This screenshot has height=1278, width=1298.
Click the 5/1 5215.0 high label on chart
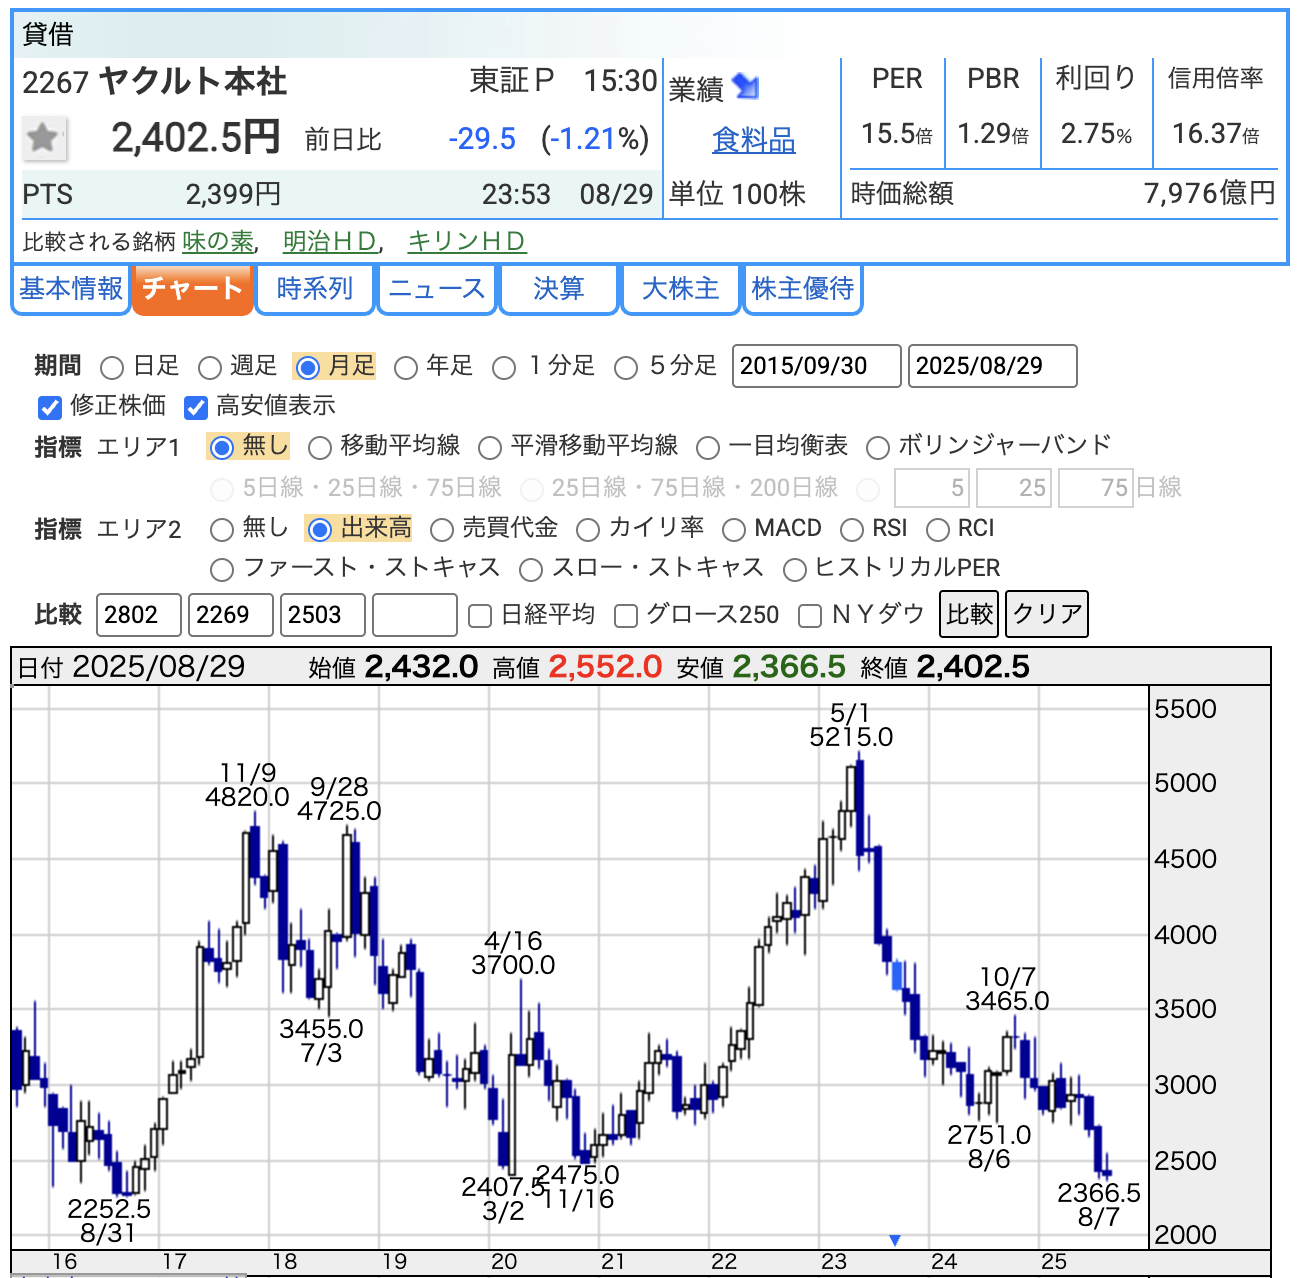[851, 725]
